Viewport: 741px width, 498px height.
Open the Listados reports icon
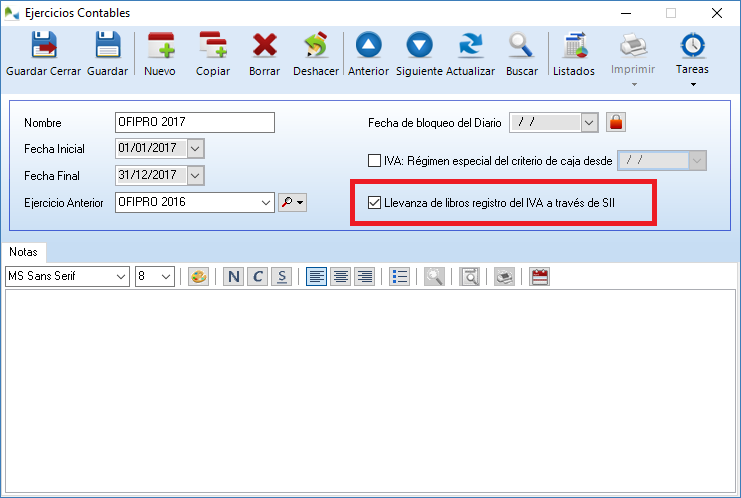(x=575, y=45)
